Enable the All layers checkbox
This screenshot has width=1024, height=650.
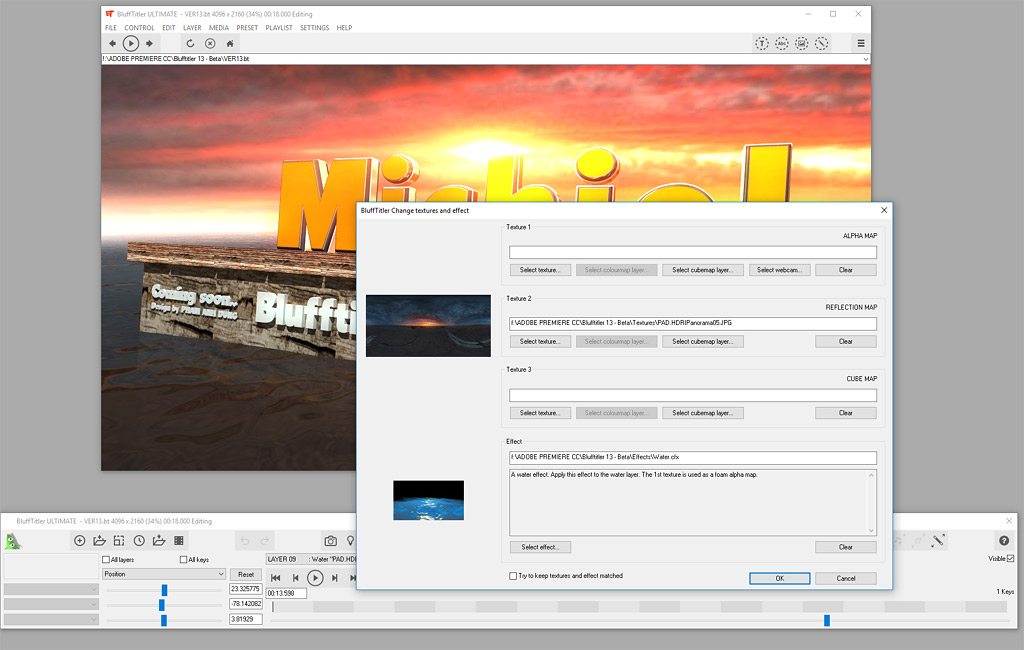coord(106,559)
